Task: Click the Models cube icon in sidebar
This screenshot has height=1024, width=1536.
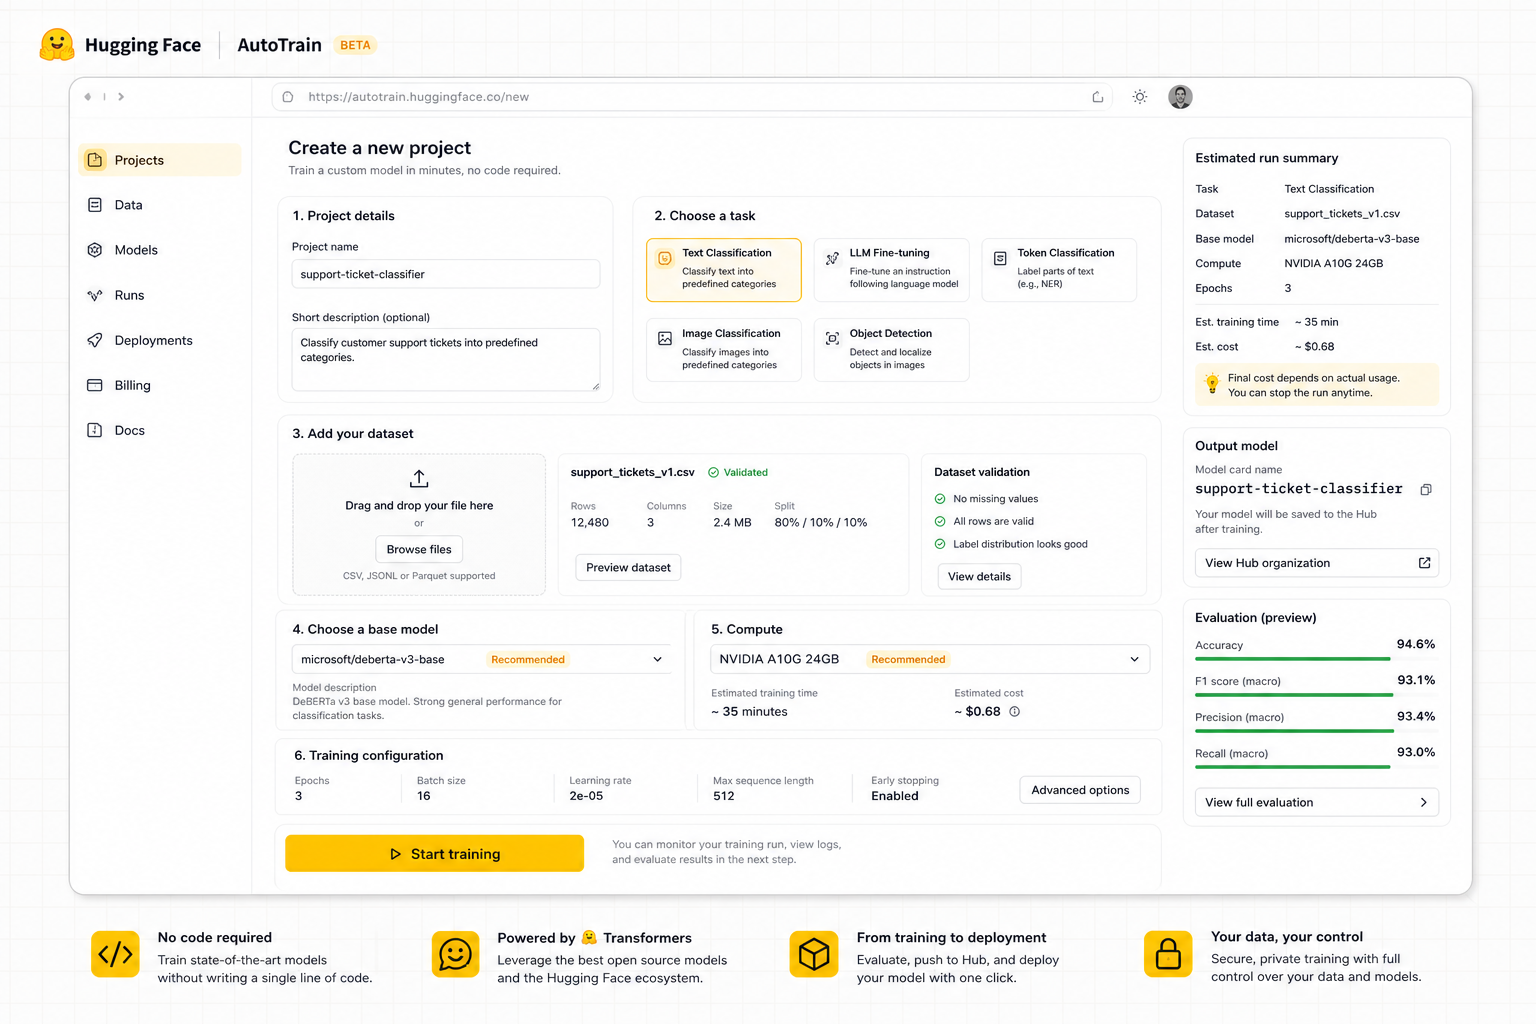Action: click(95, 250)
